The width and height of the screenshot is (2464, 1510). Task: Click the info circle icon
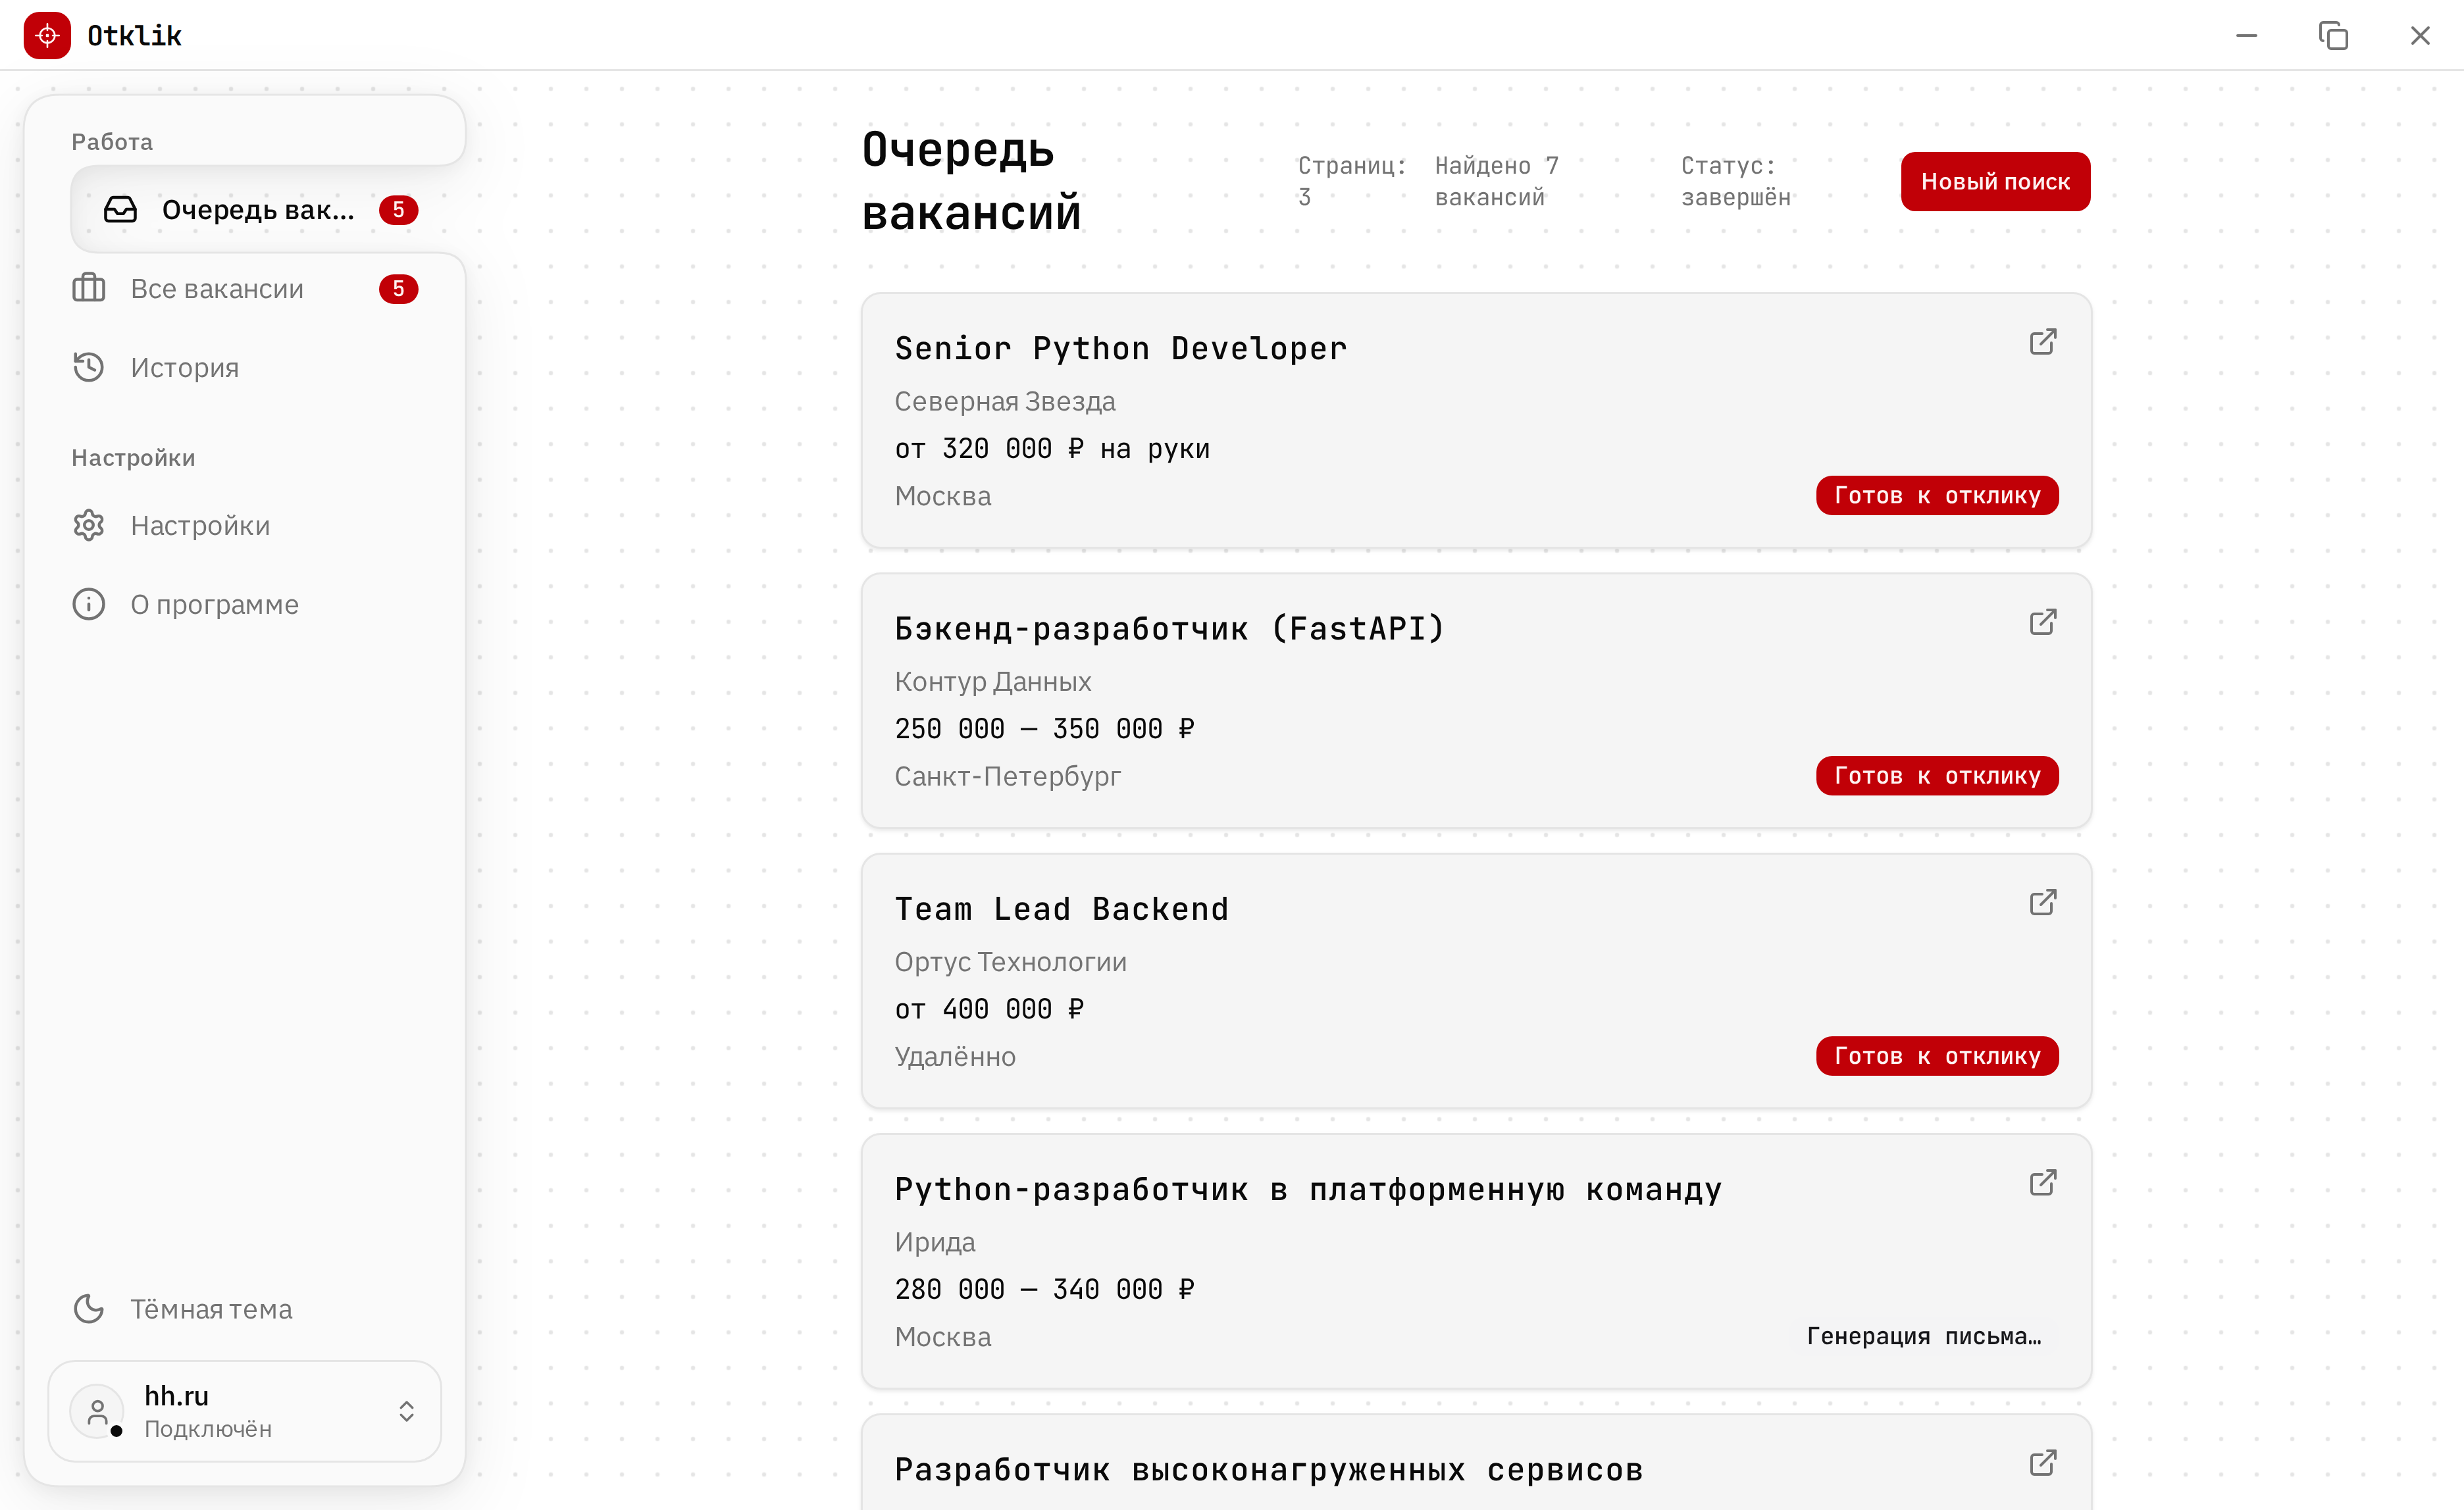(89, 604)
